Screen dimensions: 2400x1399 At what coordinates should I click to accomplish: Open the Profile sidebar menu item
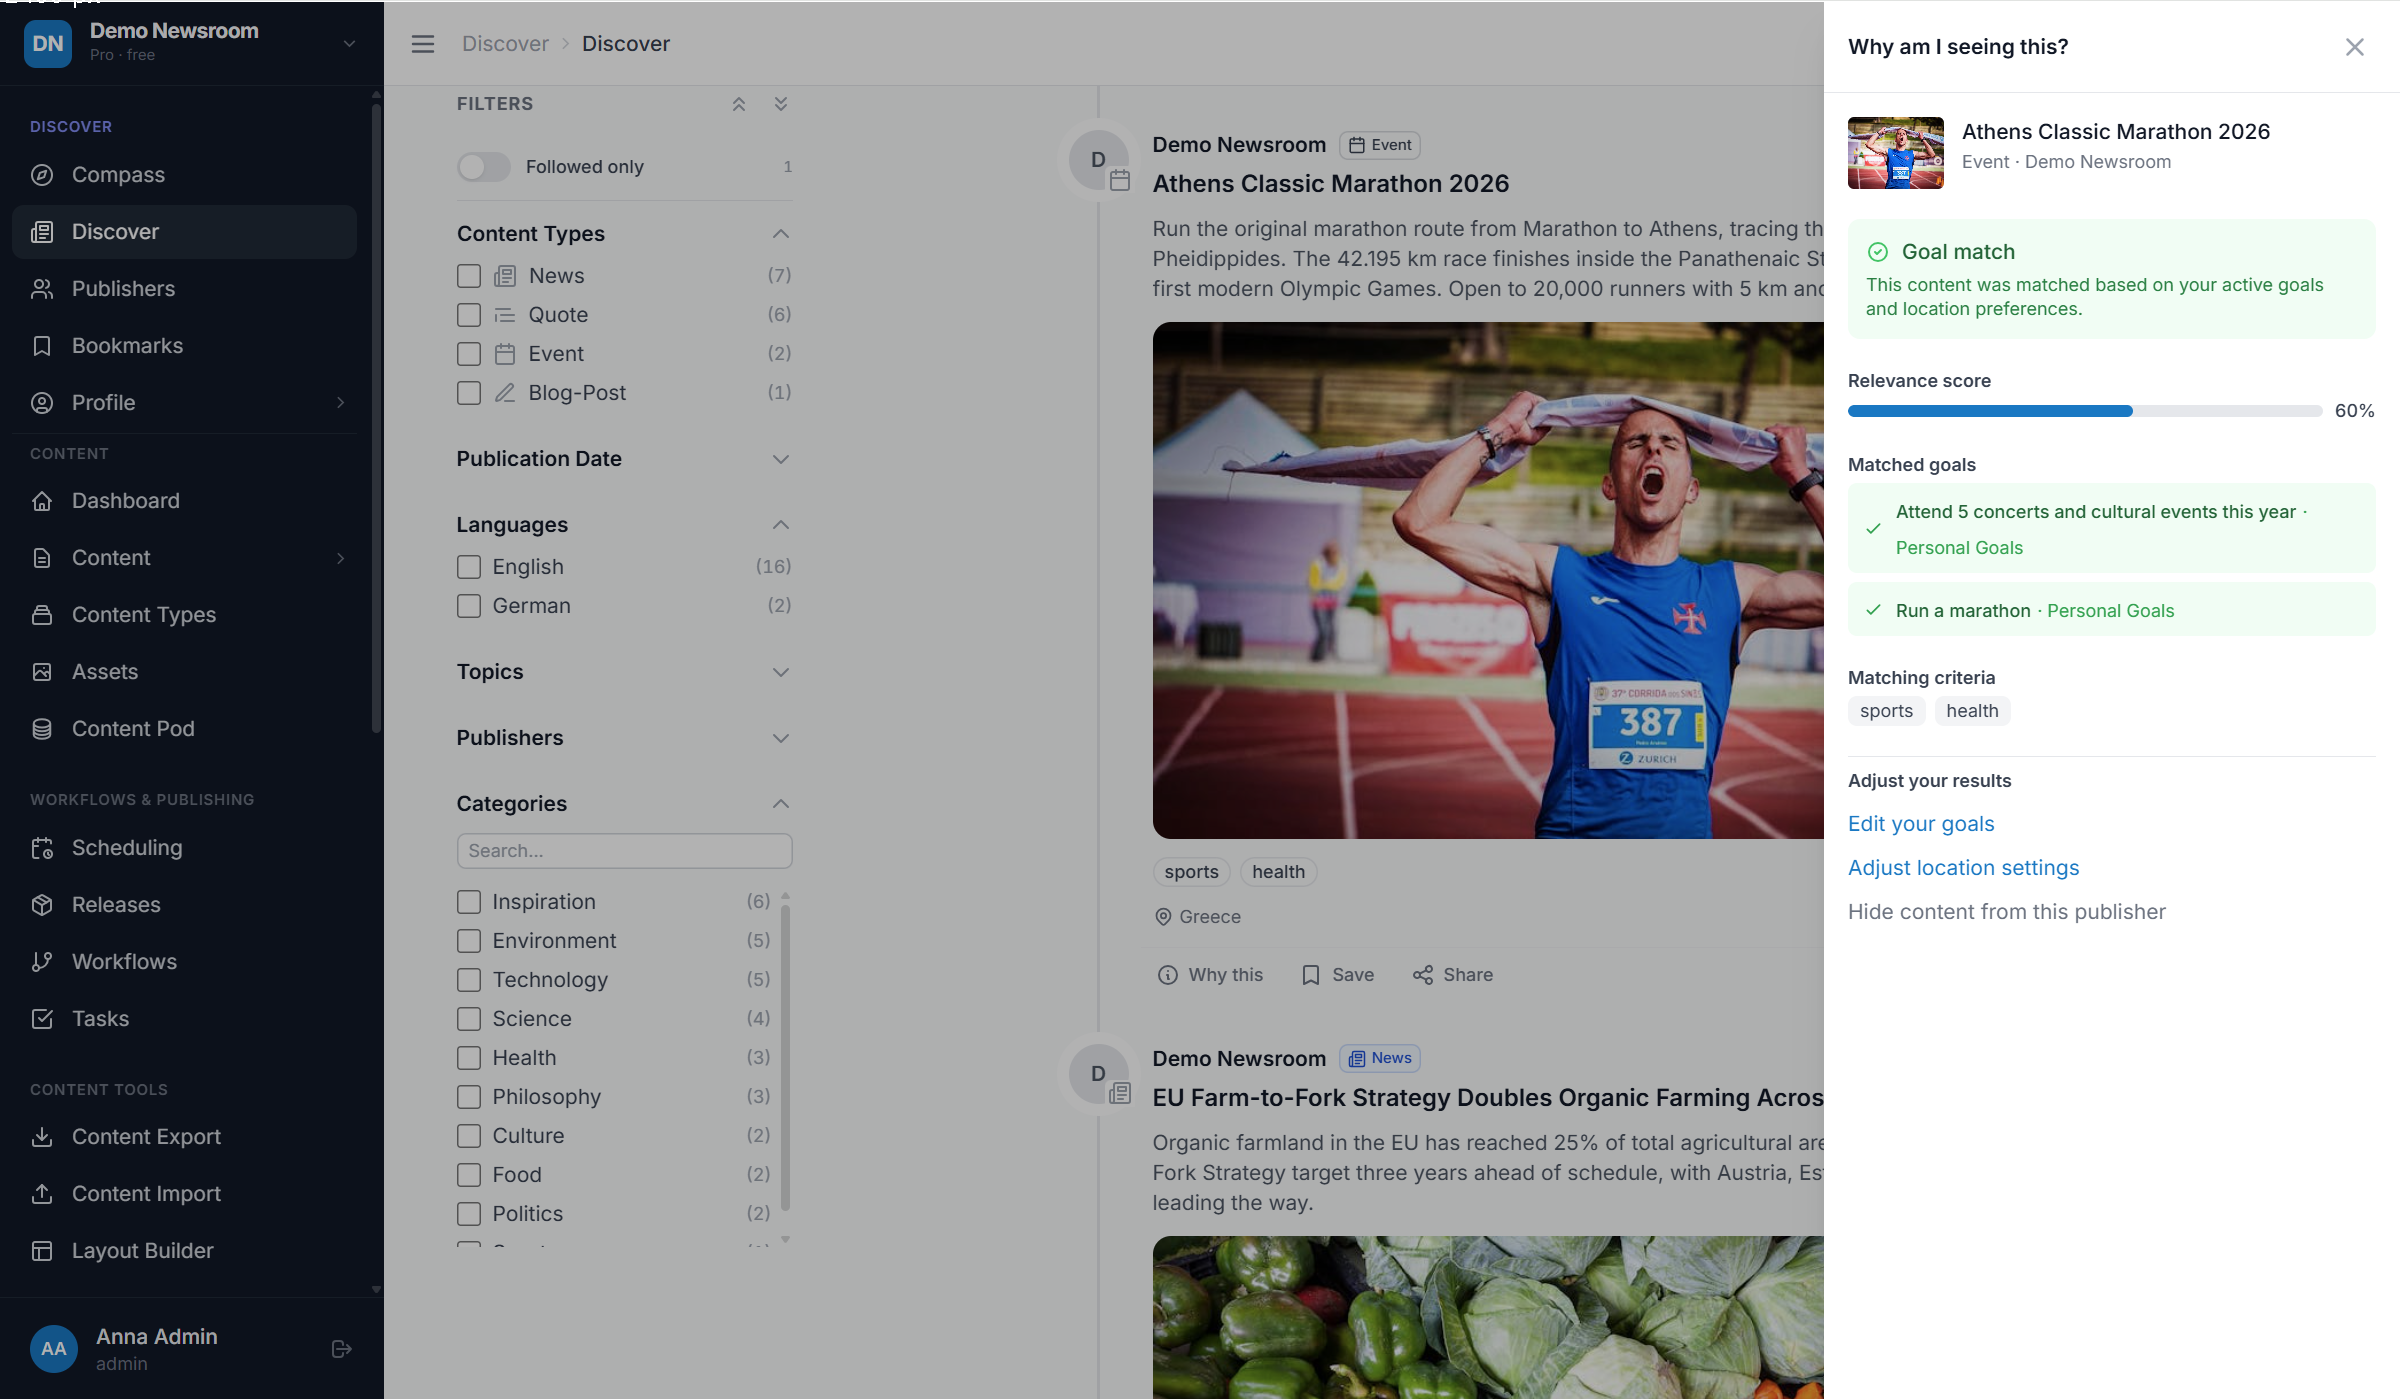tap(185, 403)
